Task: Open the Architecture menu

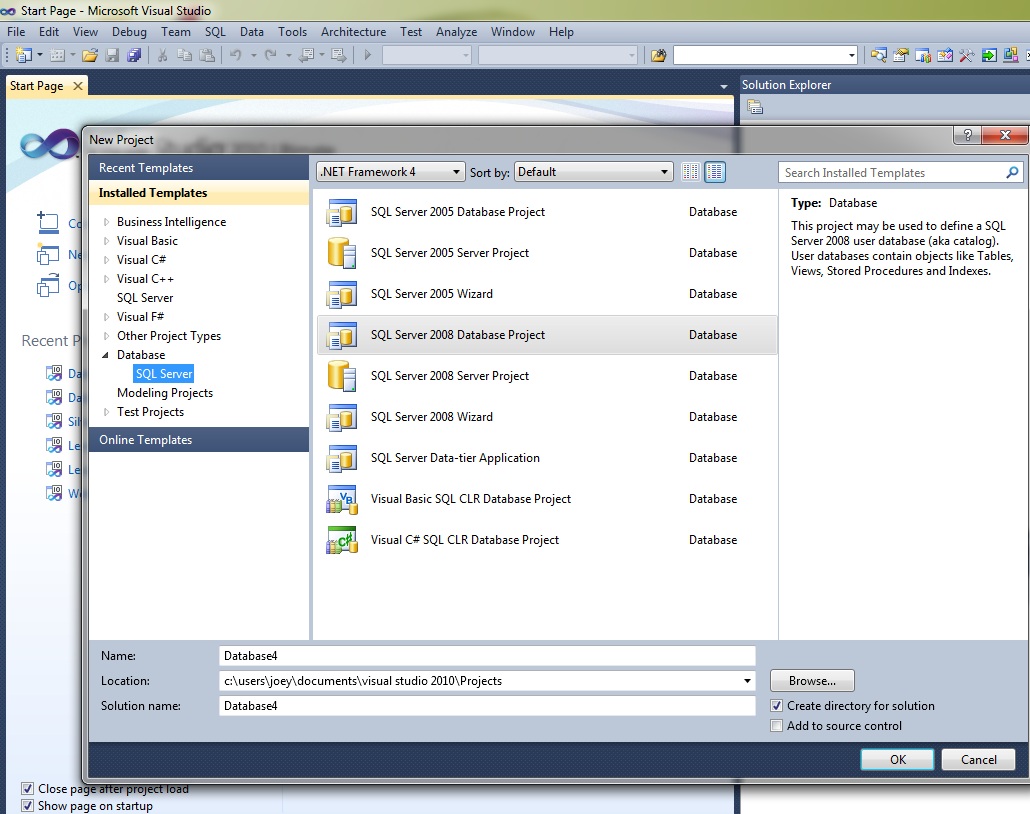Action: coord(353,32)
